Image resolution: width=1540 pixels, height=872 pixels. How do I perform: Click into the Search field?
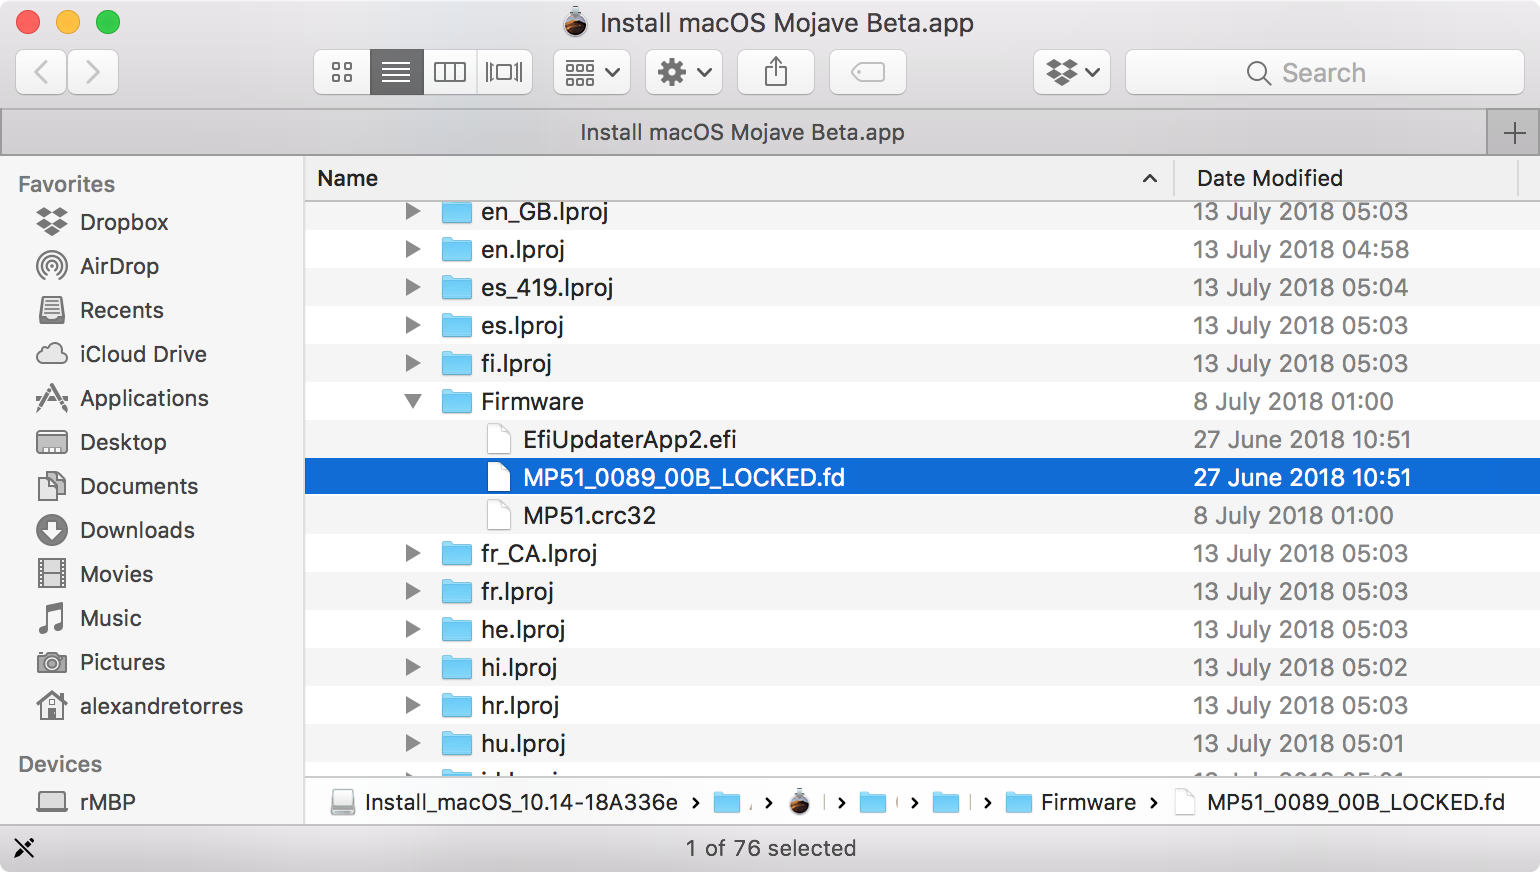(x=1324, y=72)
